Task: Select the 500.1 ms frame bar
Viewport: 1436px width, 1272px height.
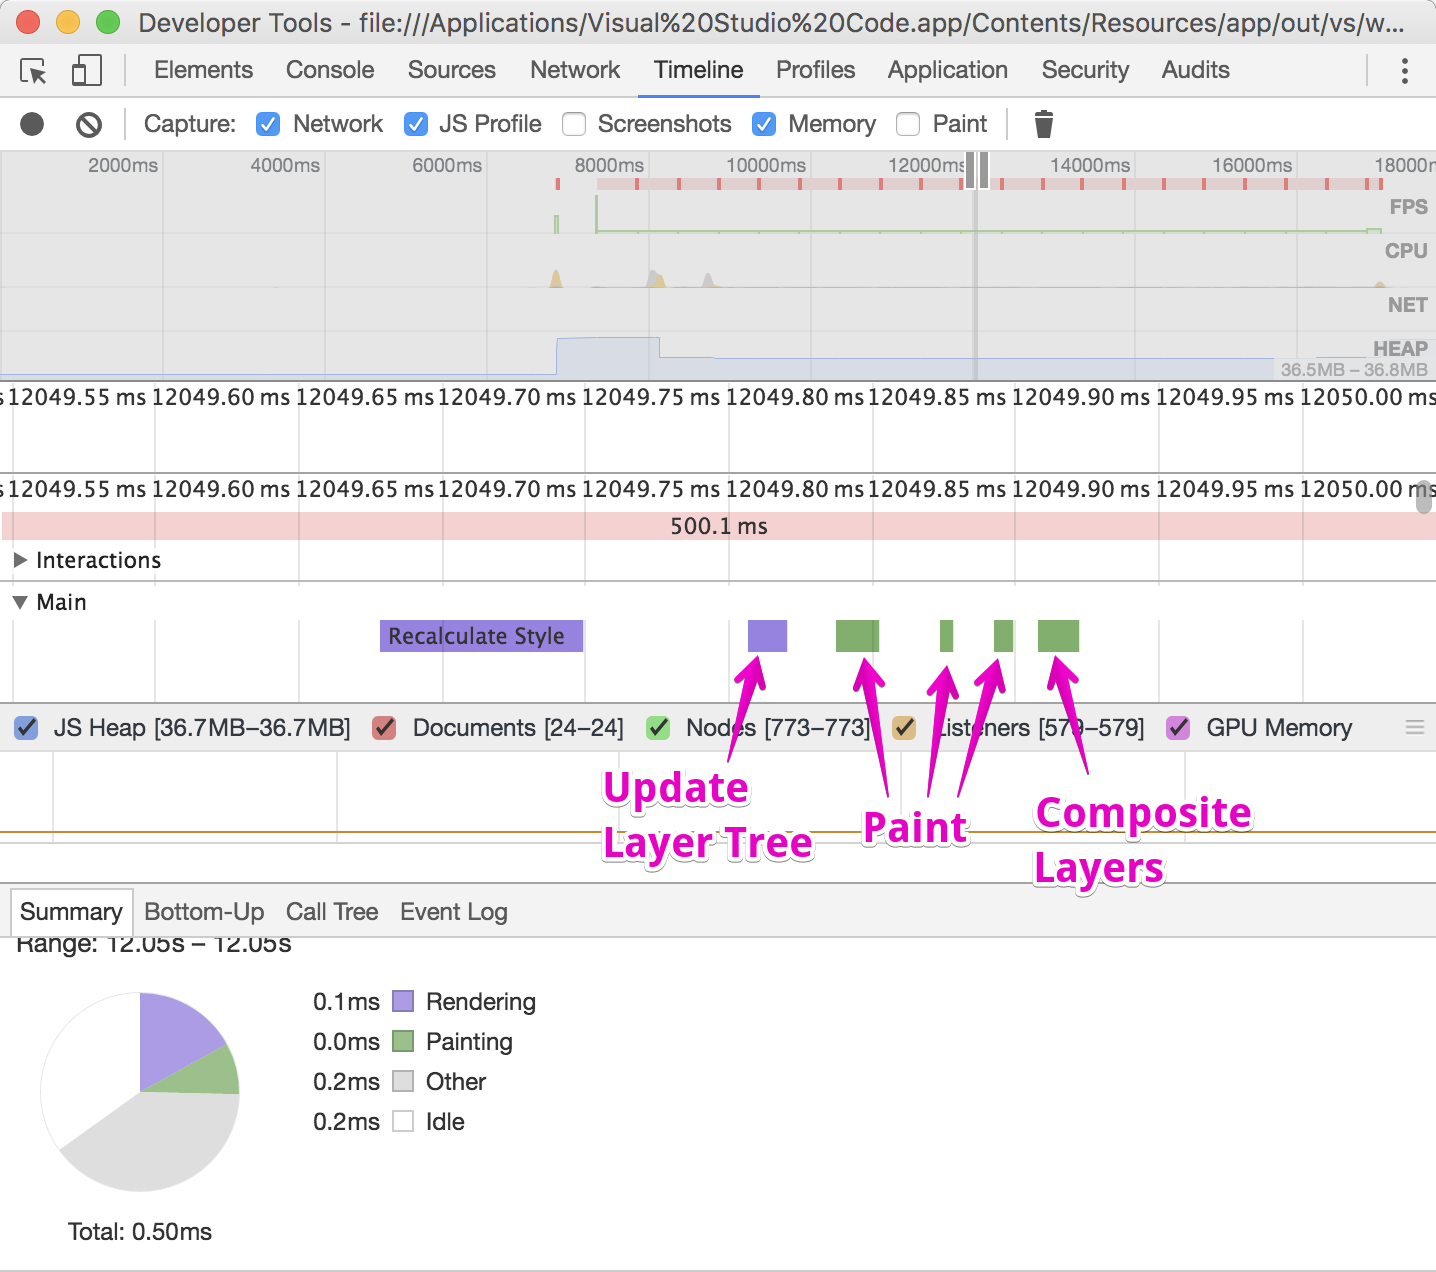Action: (x=718, y=526)
